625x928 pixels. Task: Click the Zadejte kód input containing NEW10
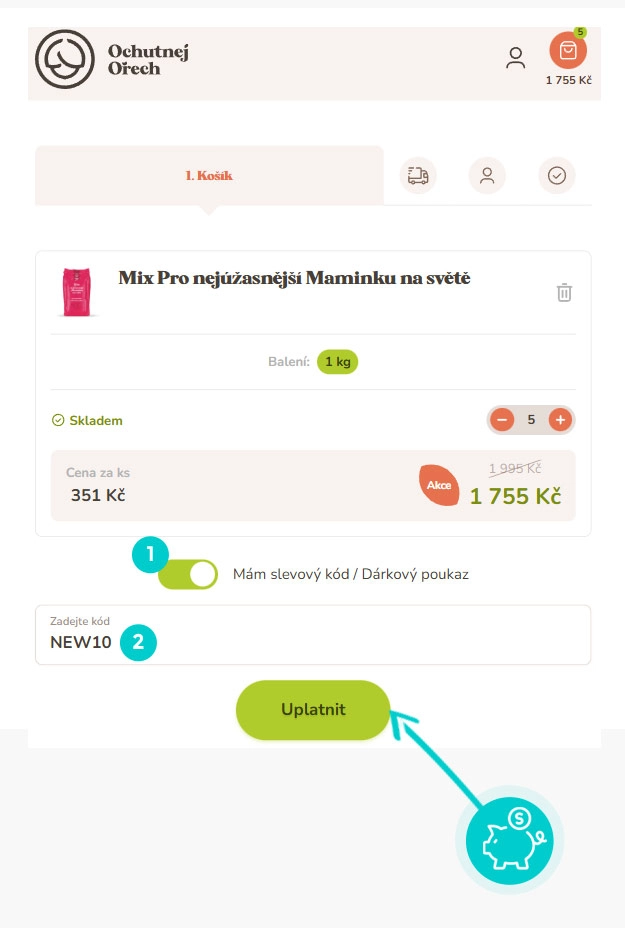(x=312, y=641)
